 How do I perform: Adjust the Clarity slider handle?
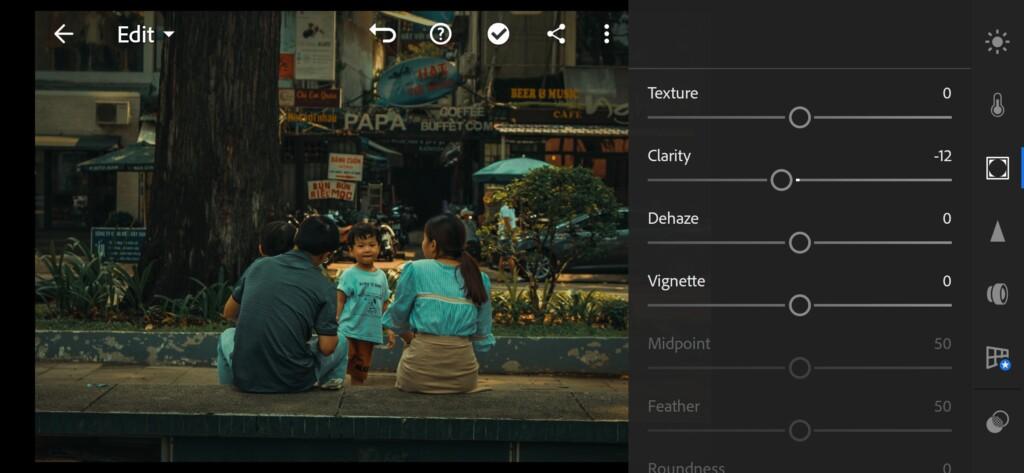point(781,180)
